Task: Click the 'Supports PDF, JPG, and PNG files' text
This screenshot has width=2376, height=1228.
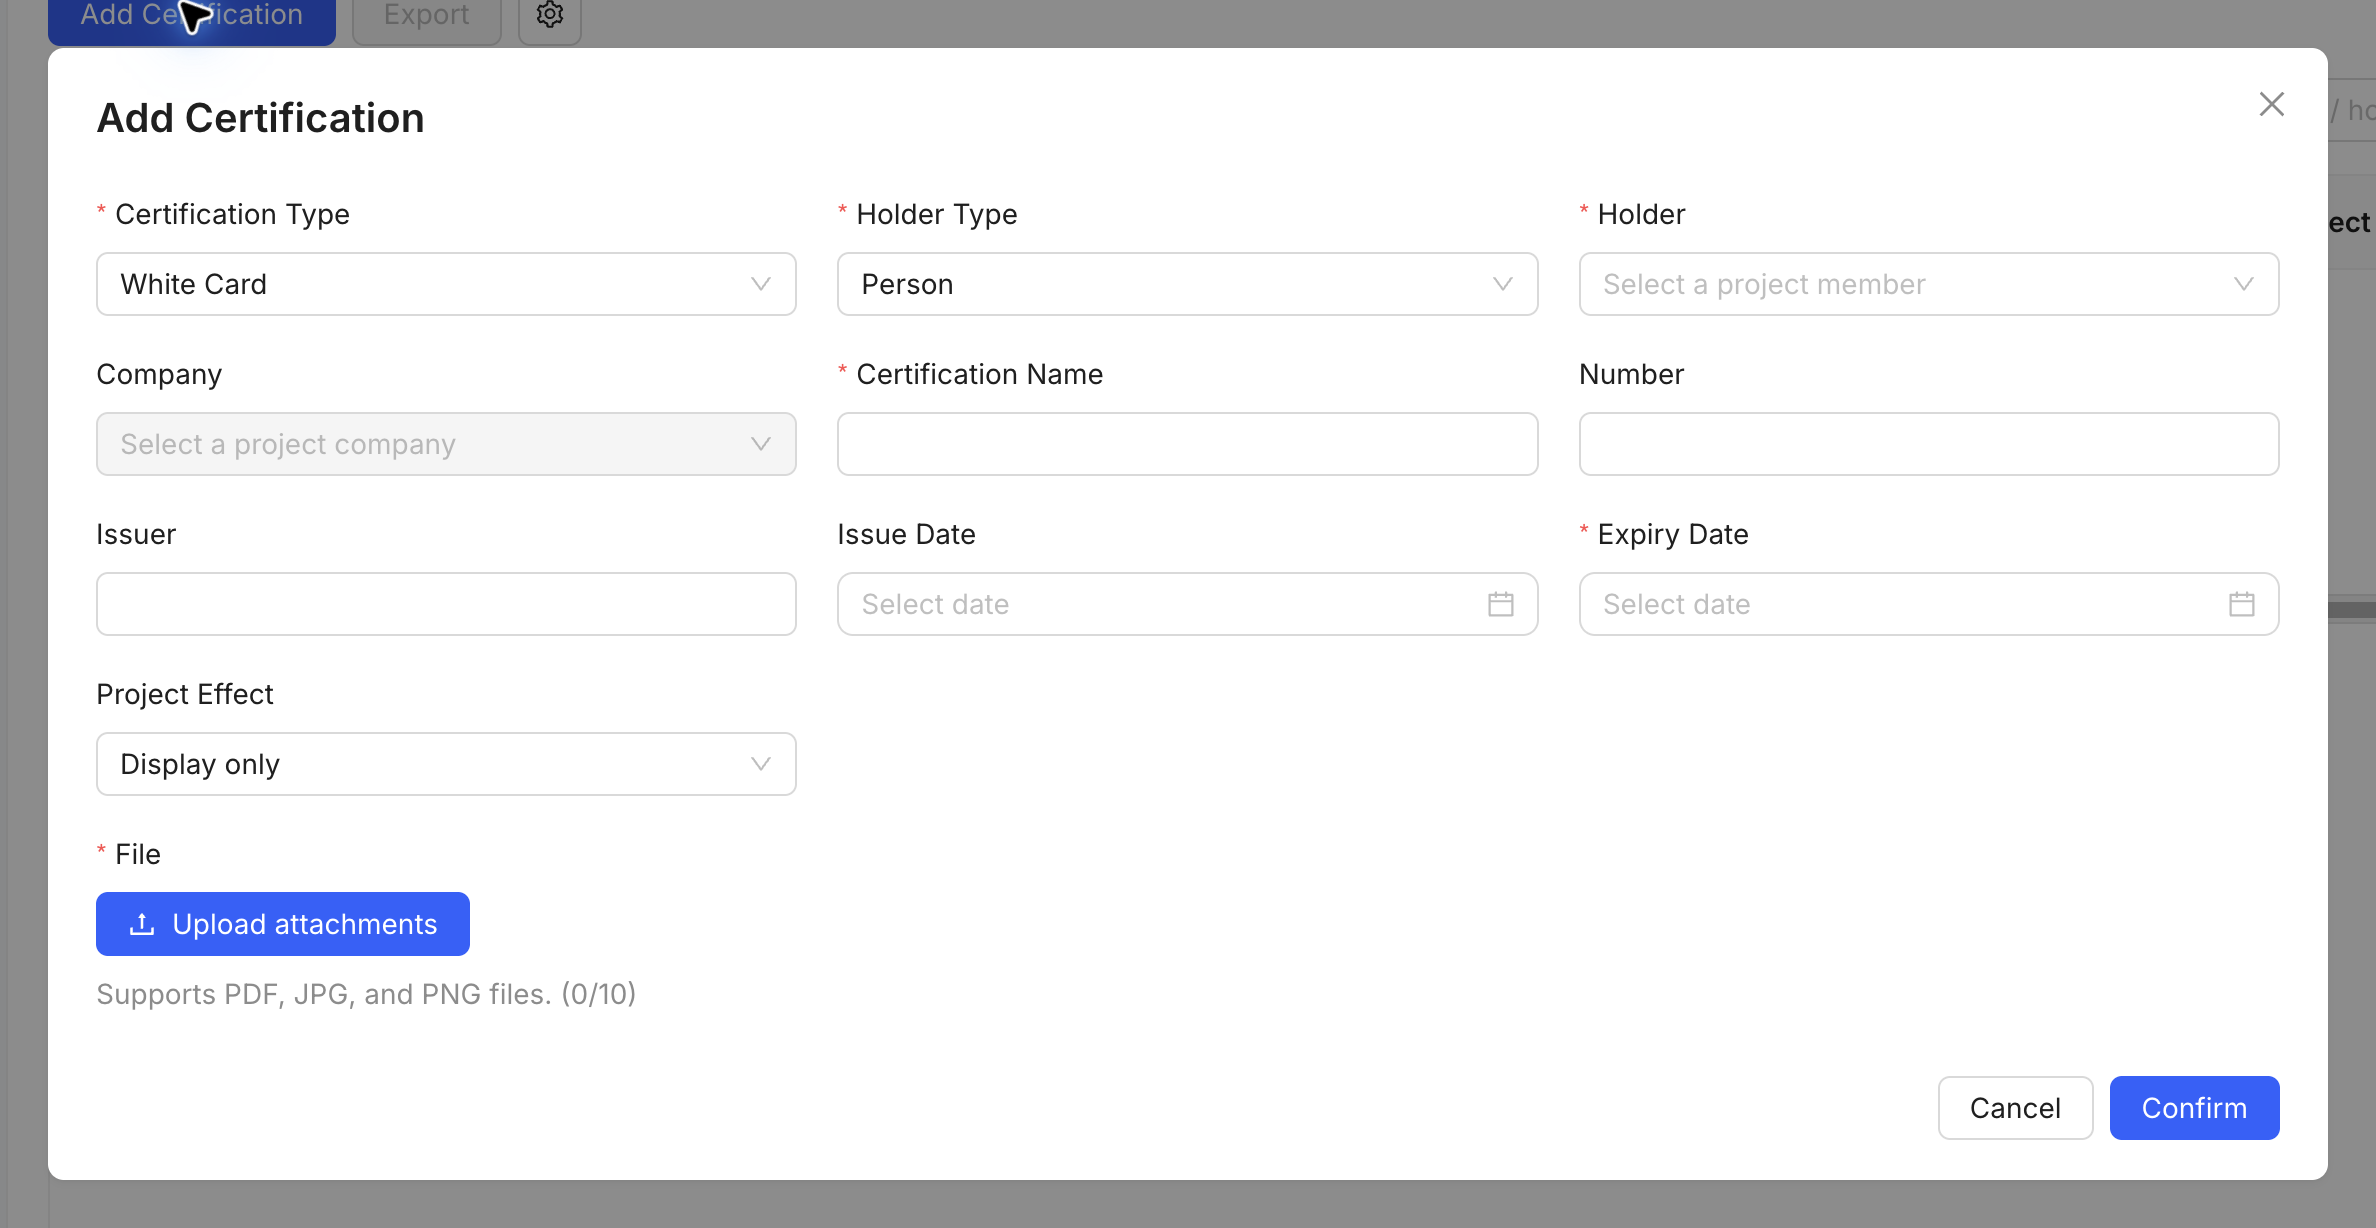Action: (366, 994)
